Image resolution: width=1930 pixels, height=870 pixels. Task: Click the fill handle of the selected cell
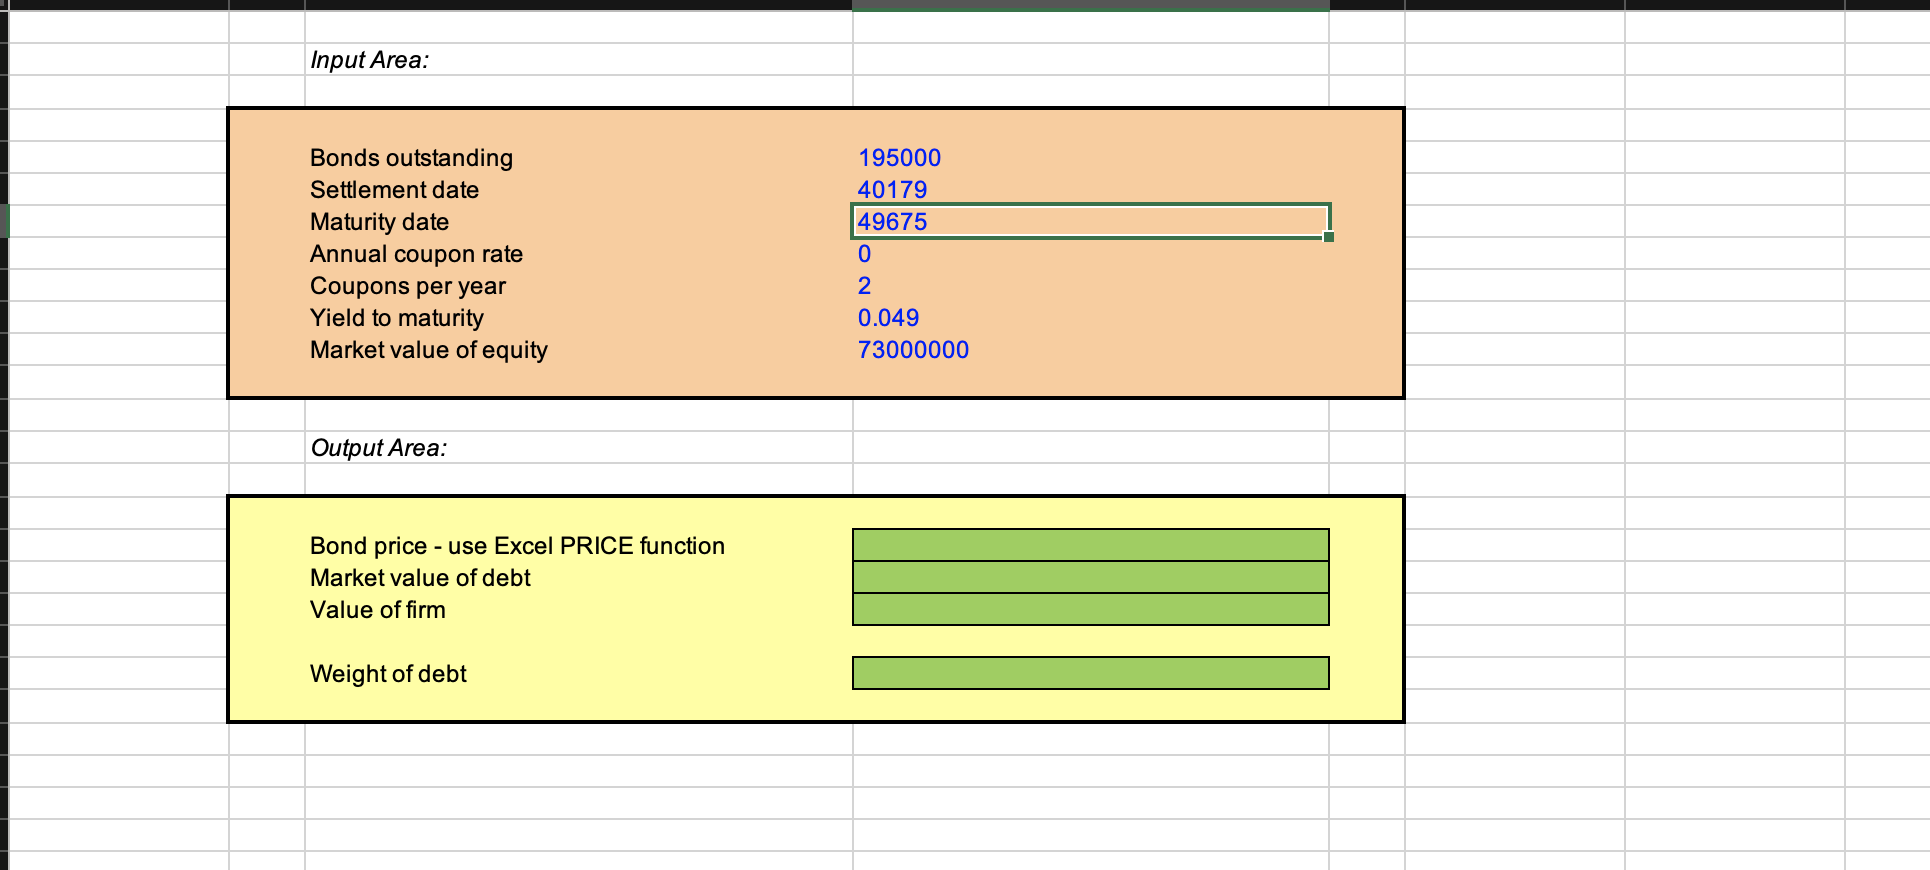pos(1328,237)
